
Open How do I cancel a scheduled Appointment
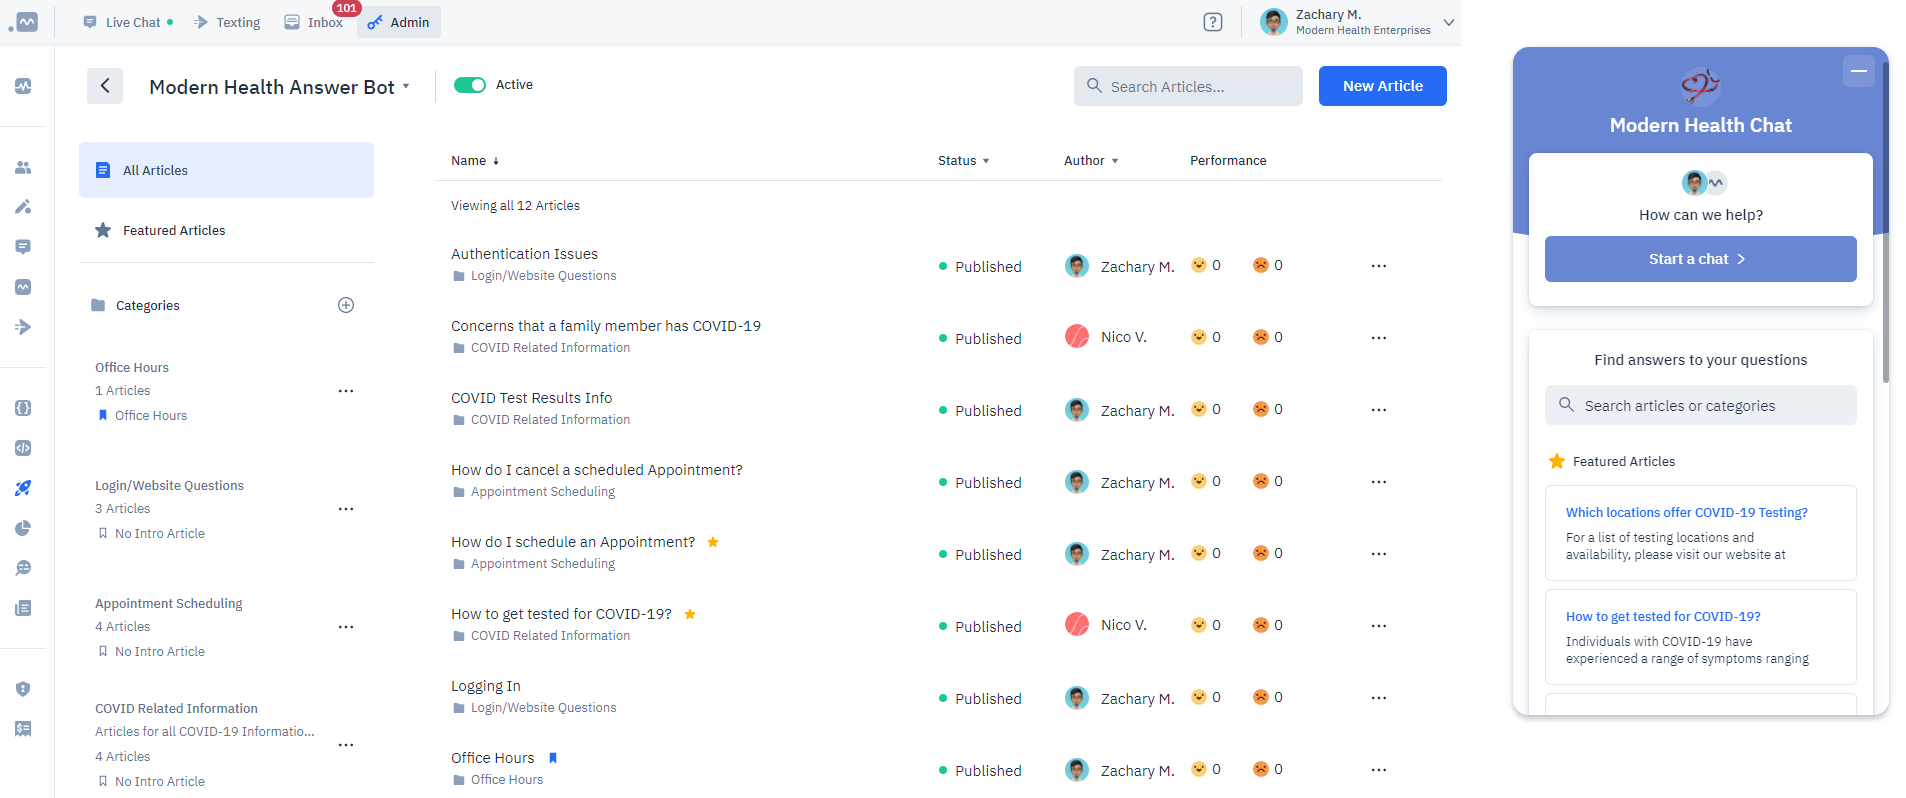597,470
